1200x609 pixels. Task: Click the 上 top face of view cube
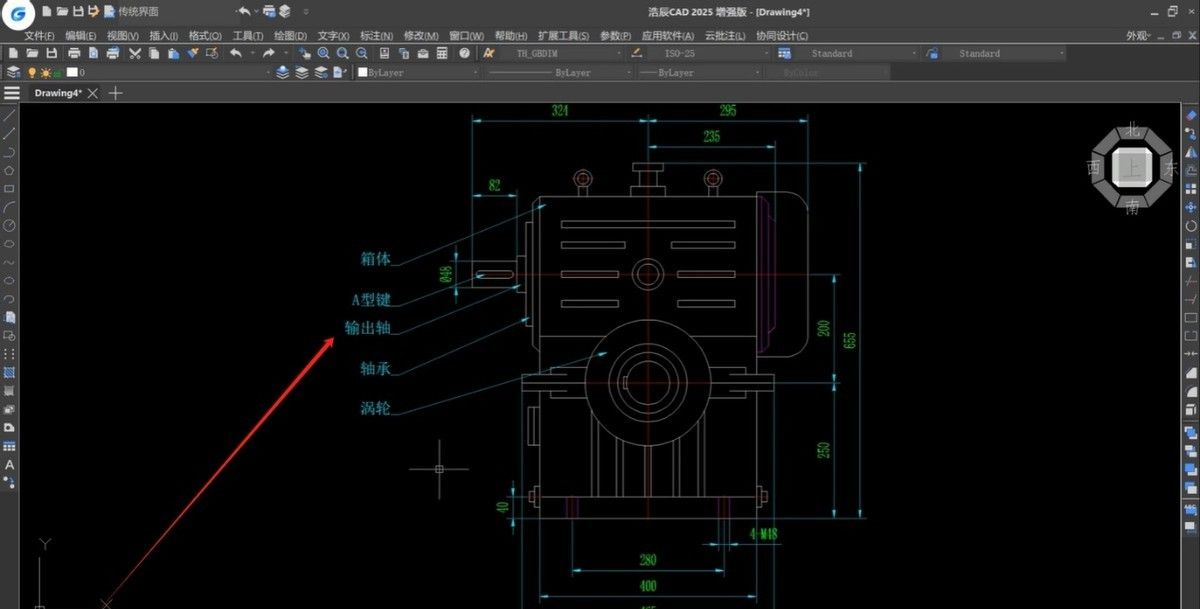(x=1131, y=167)
